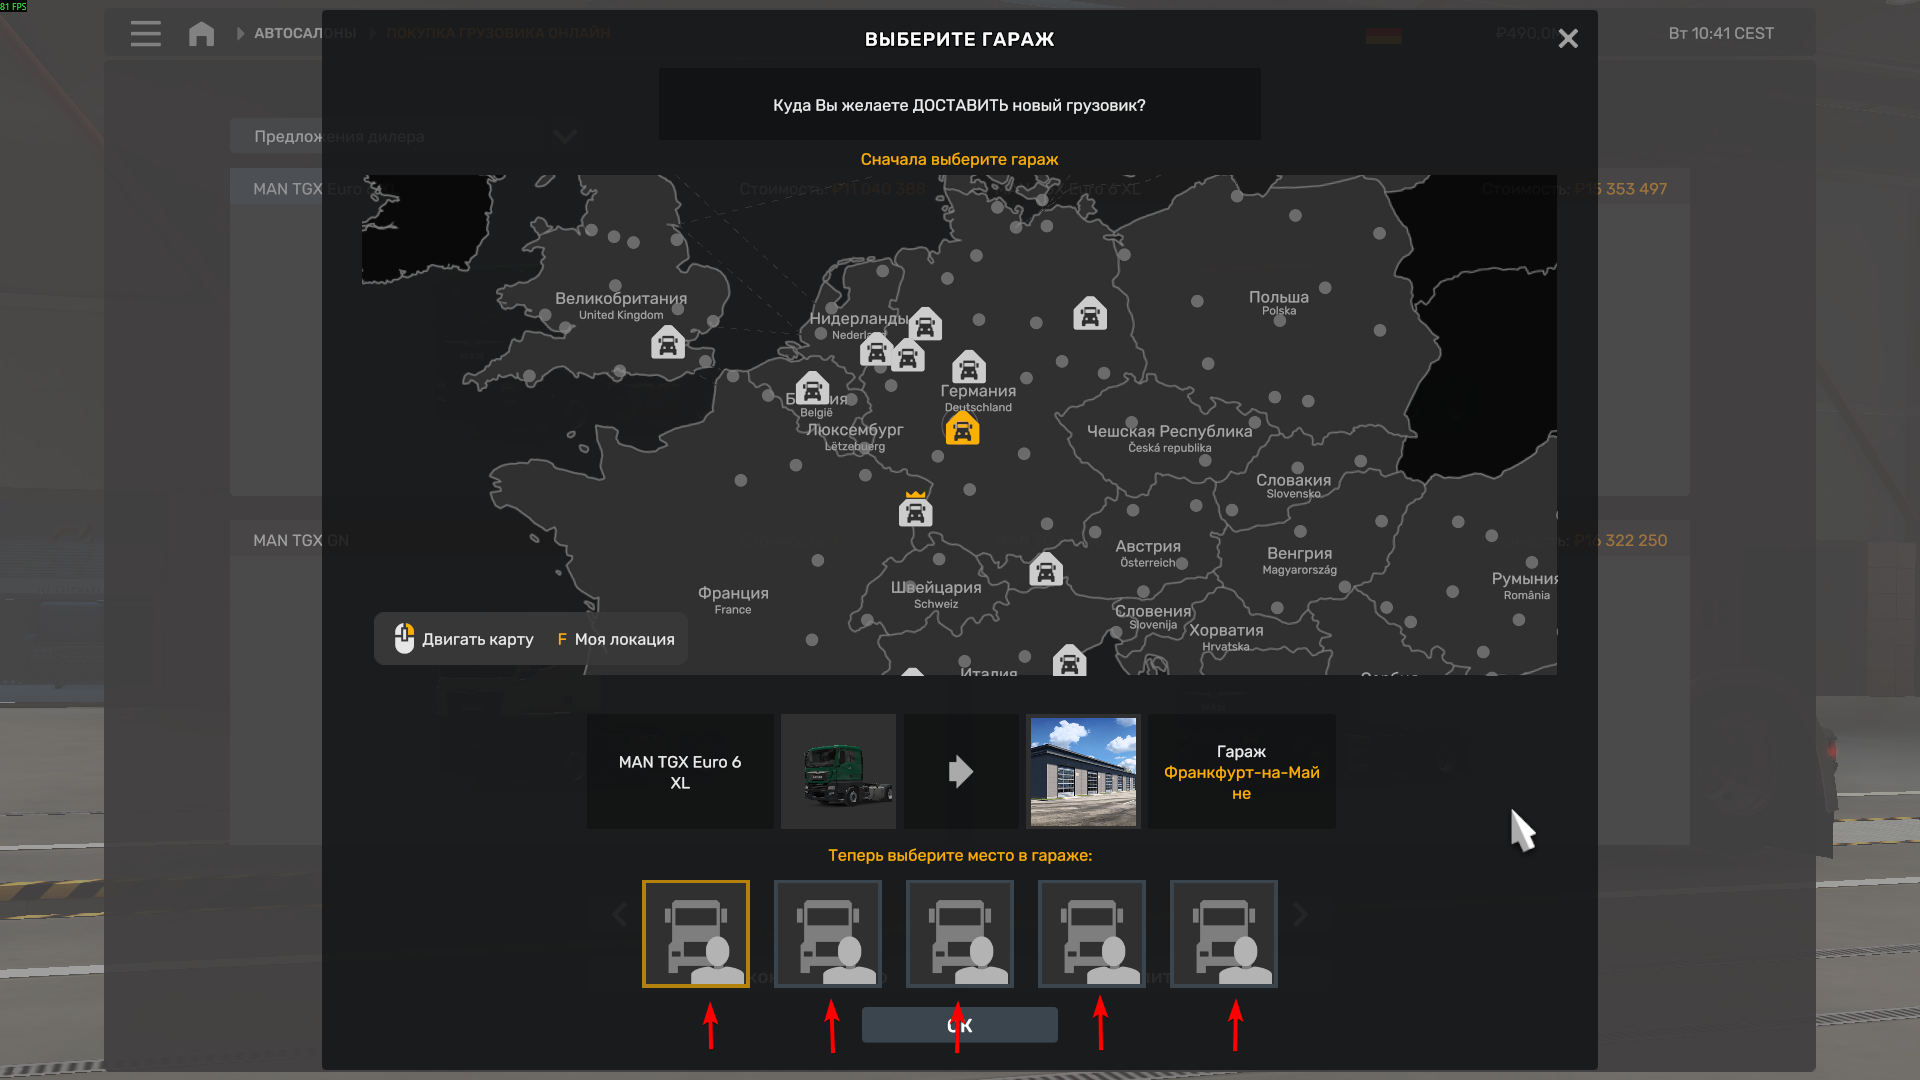Select garage icon directly above the Германия label
This screenshot has height=1080, width=1920.
point(968,367)
